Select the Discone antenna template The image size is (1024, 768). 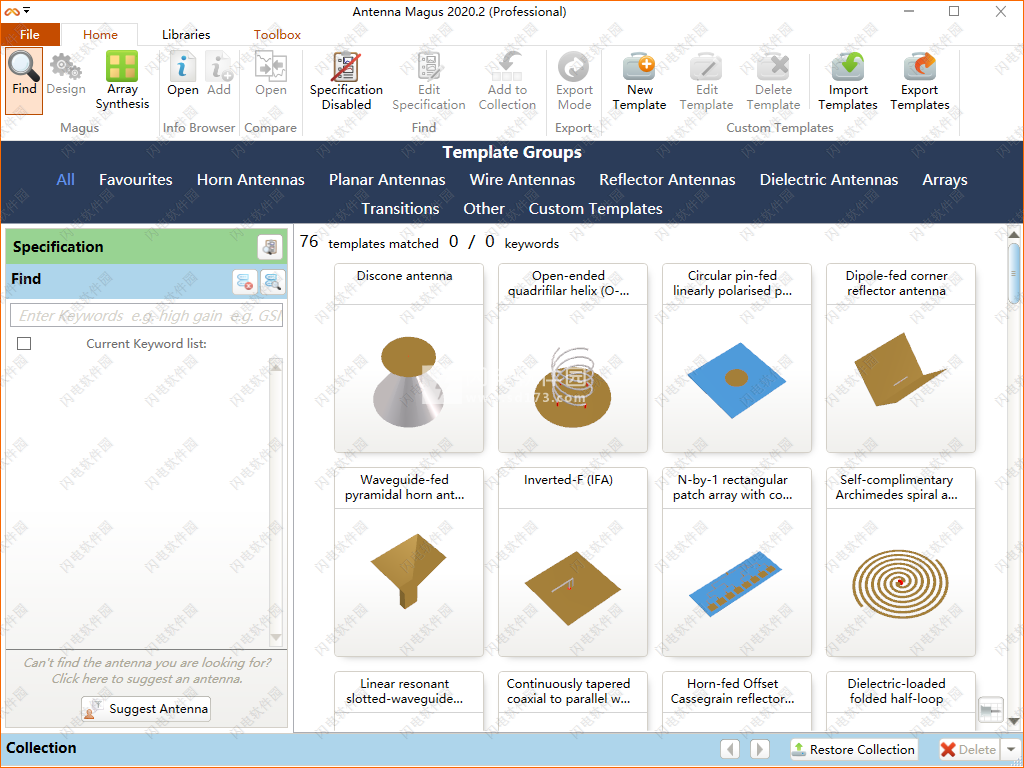coord(409,358)
